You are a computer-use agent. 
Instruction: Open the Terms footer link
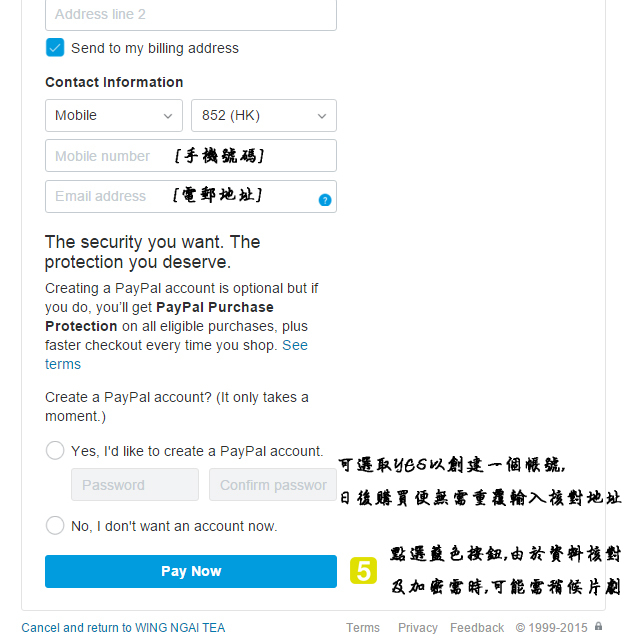click(x=363, y=628)
